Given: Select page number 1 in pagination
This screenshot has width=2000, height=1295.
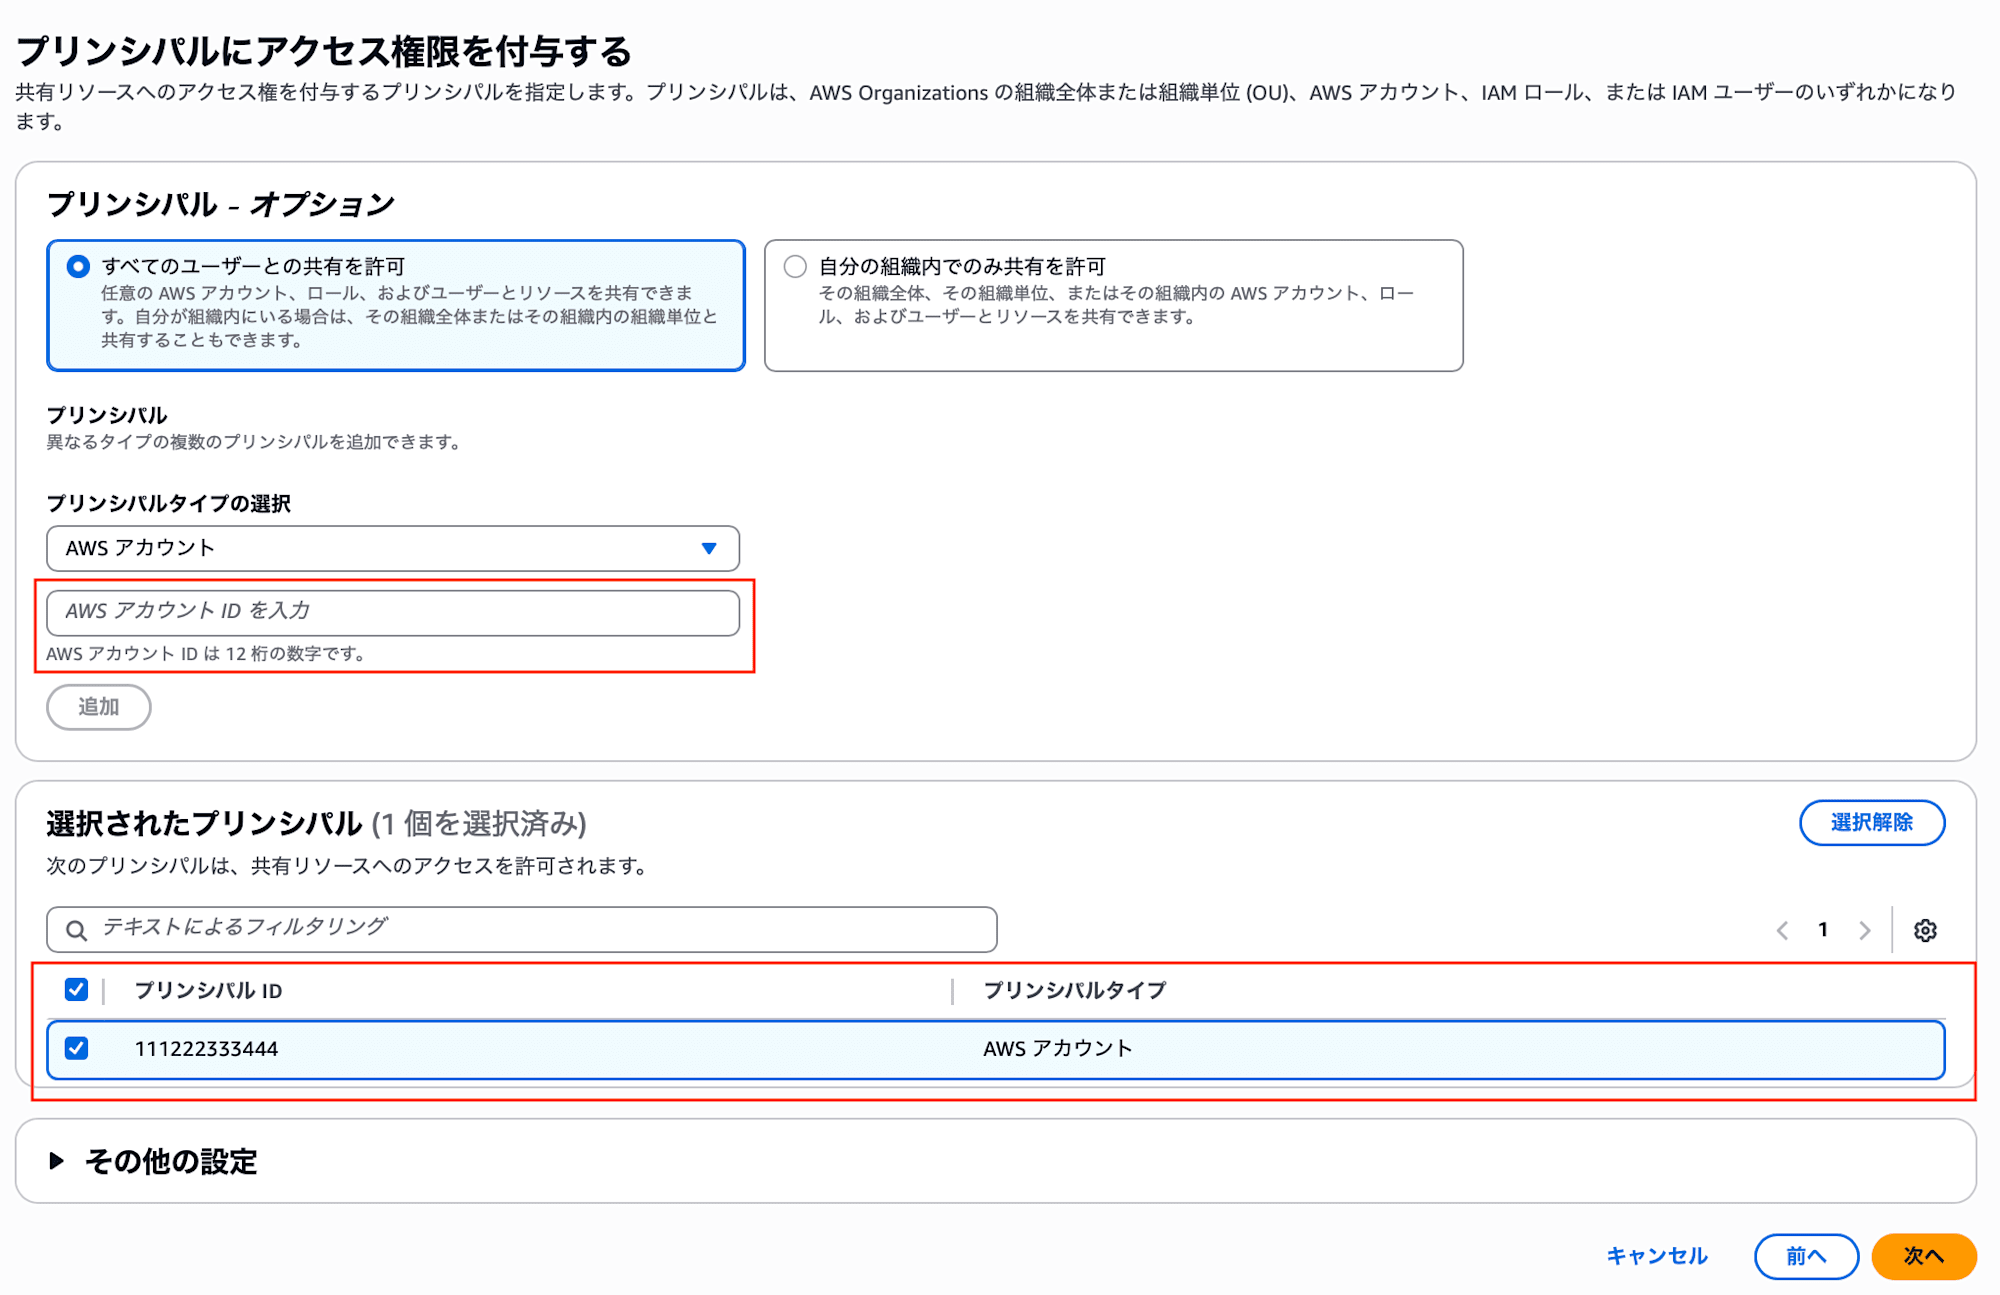Looking at the screenshot, I should coord(1823,929).
